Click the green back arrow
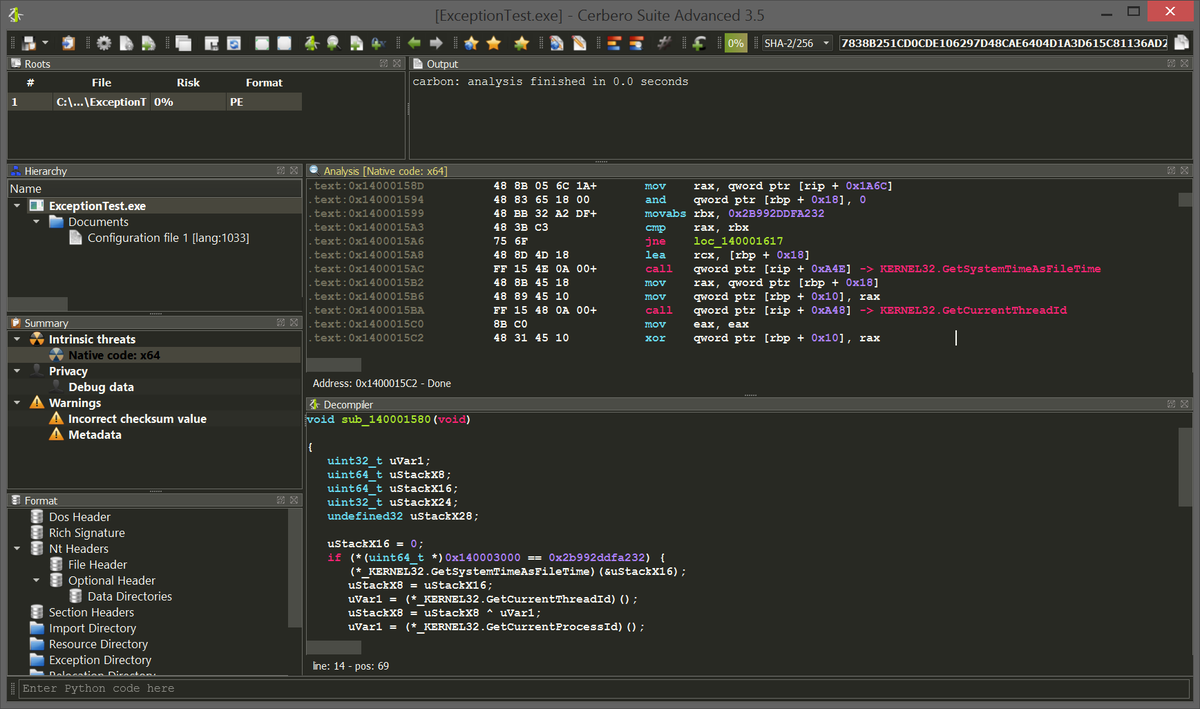This screenshot has height=709, width=1200. coord(413,43)
